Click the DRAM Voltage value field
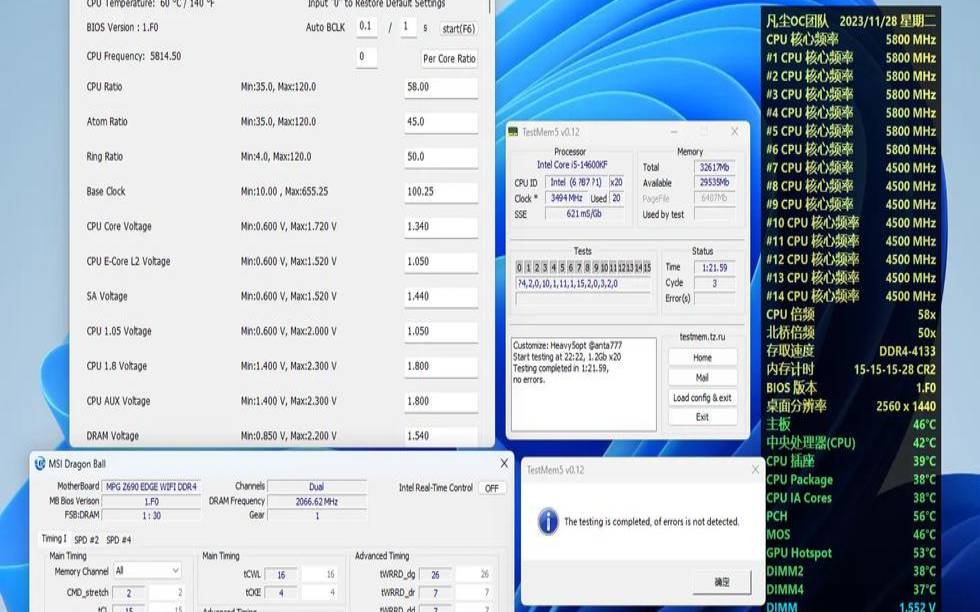This screenshot has height=612, width=980. (440, 436)
